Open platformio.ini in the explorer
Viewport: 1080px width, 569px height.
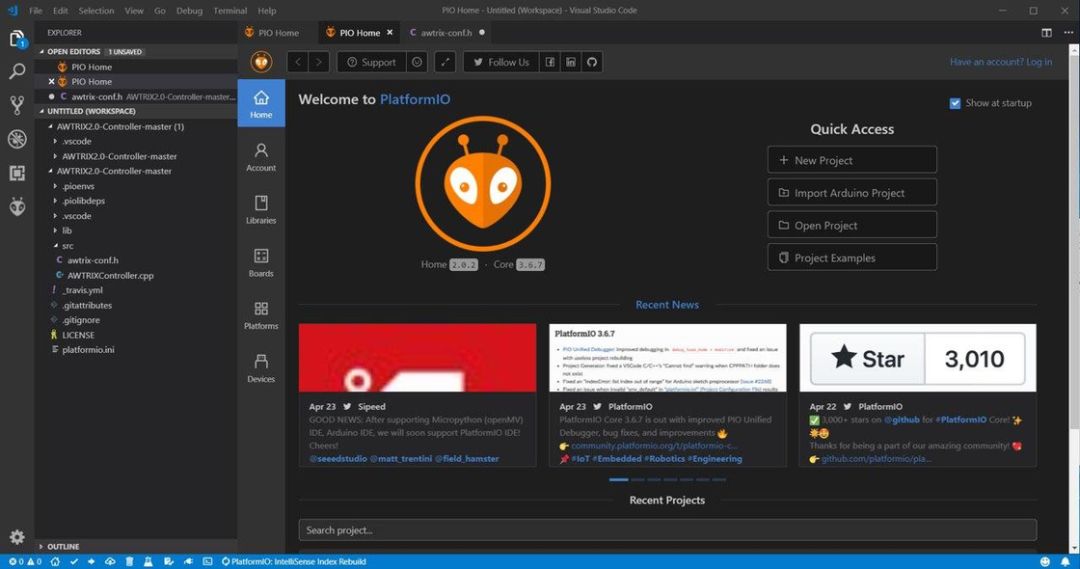136,350
